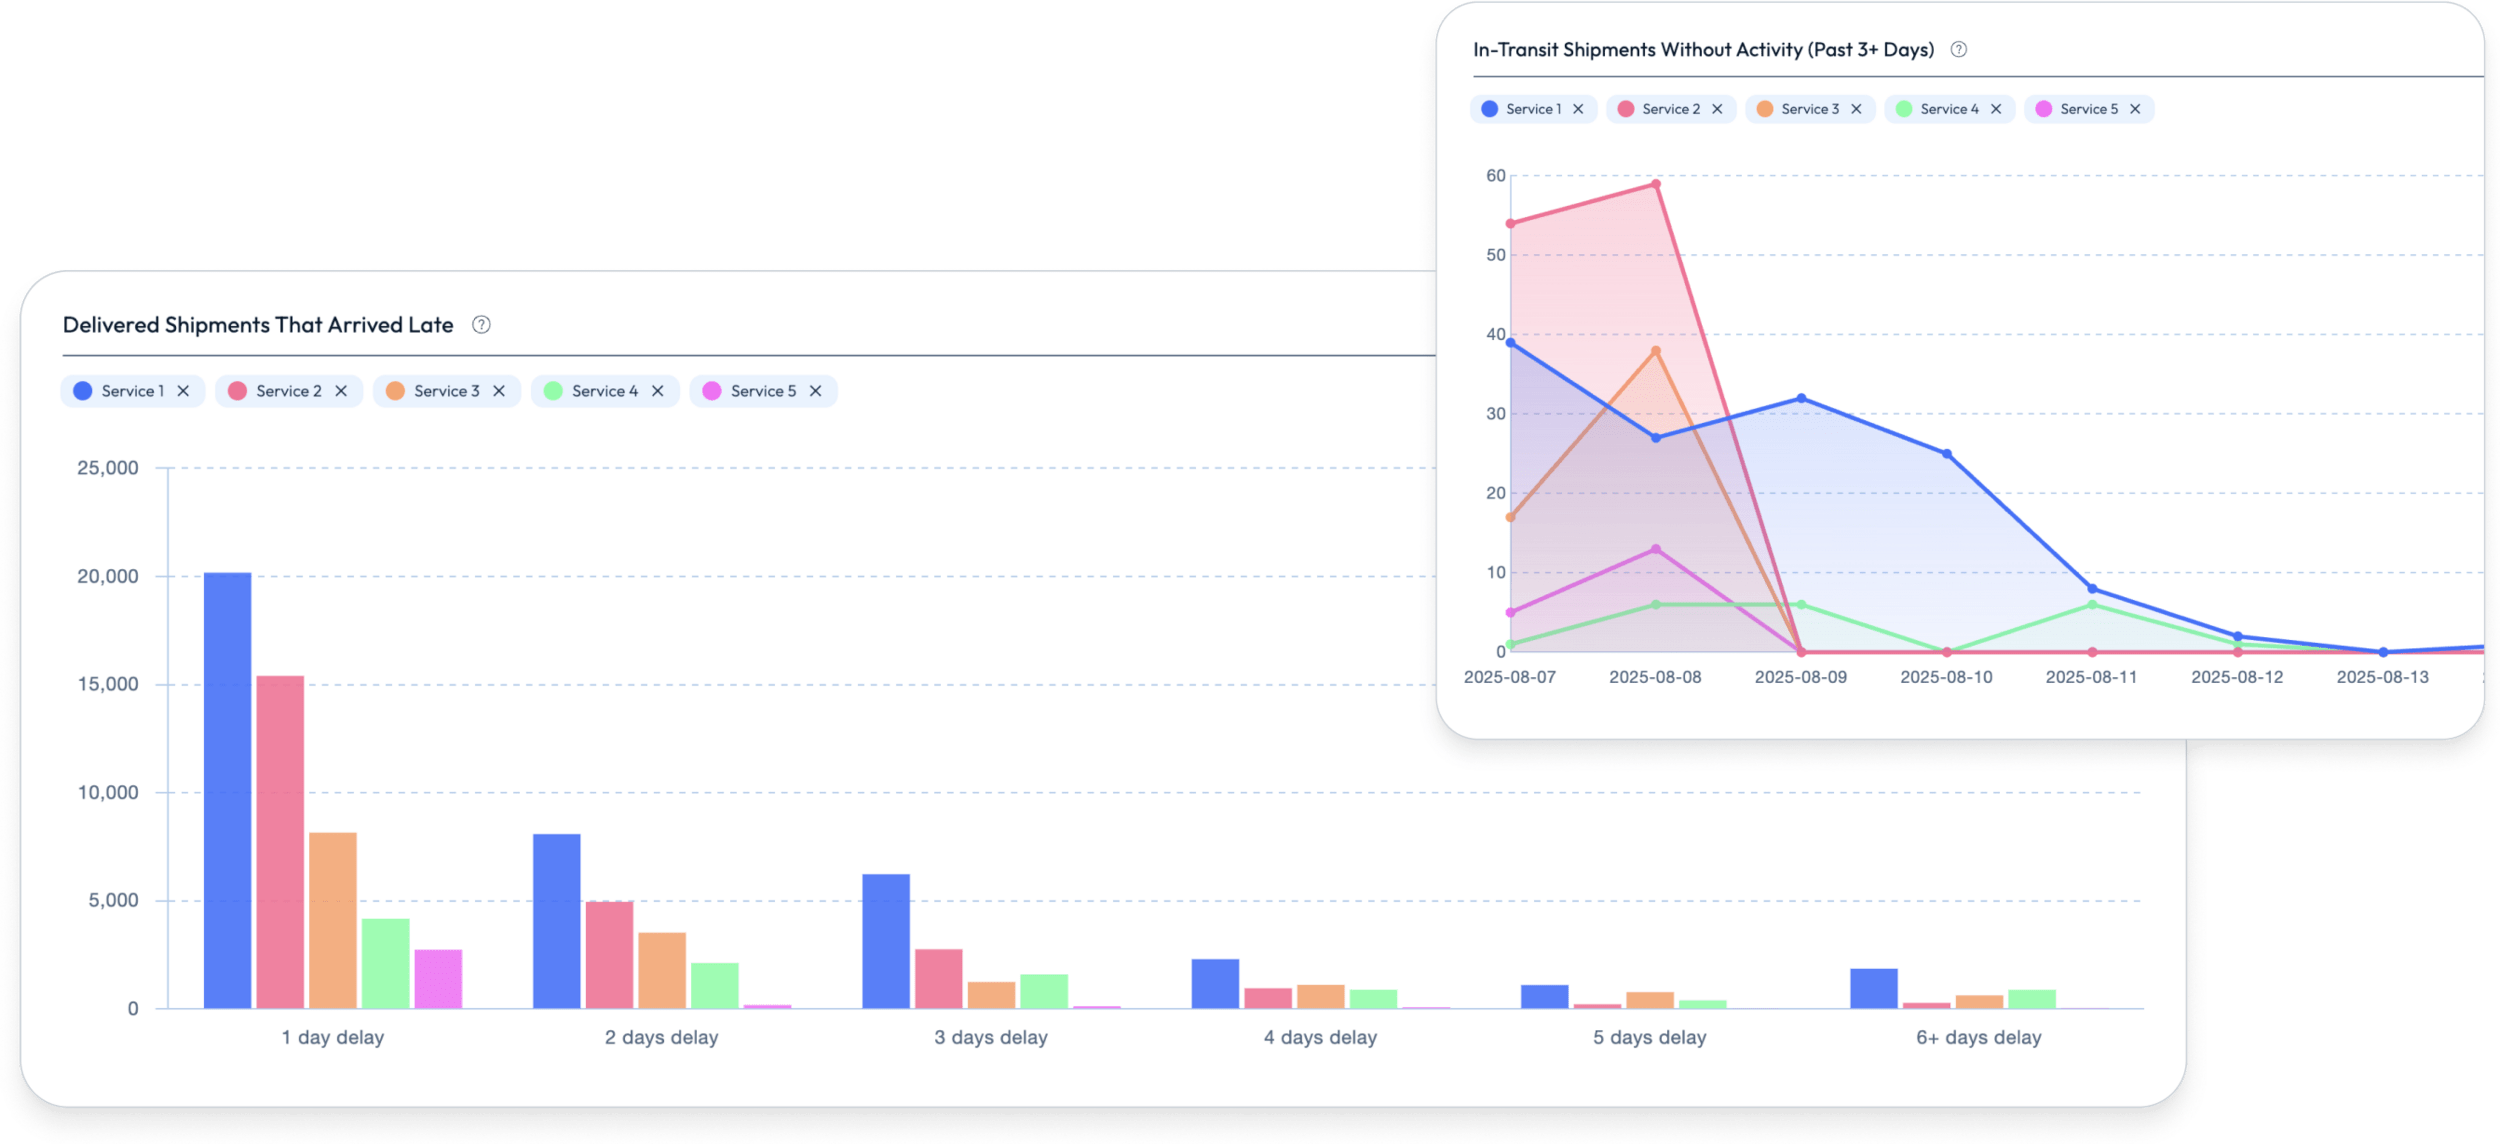Click Service 1 bar for 1 day delay
This screenshot has width=2500, height=1144.
pyautogui.click(x=227, y=790)
